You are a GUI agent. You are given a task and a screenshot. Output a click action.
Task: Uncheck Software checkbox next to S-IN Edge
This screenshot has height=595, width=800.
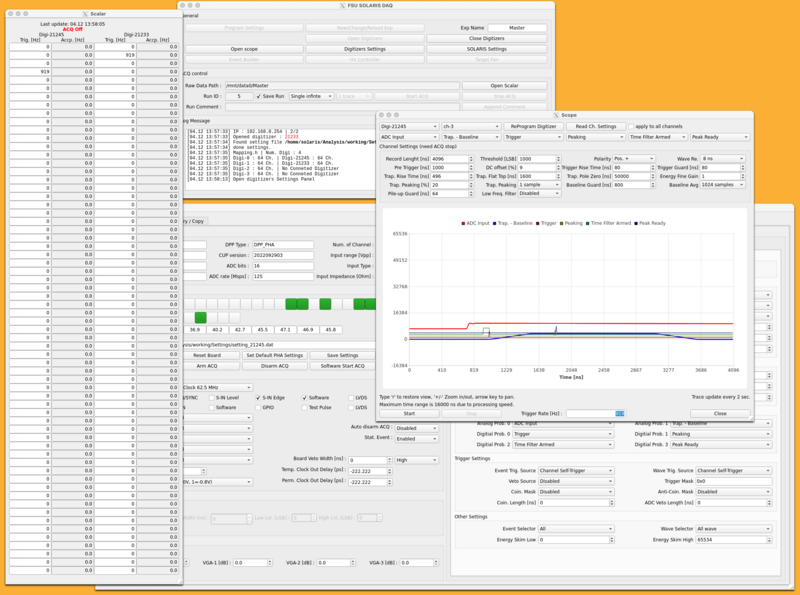[305, 398]
